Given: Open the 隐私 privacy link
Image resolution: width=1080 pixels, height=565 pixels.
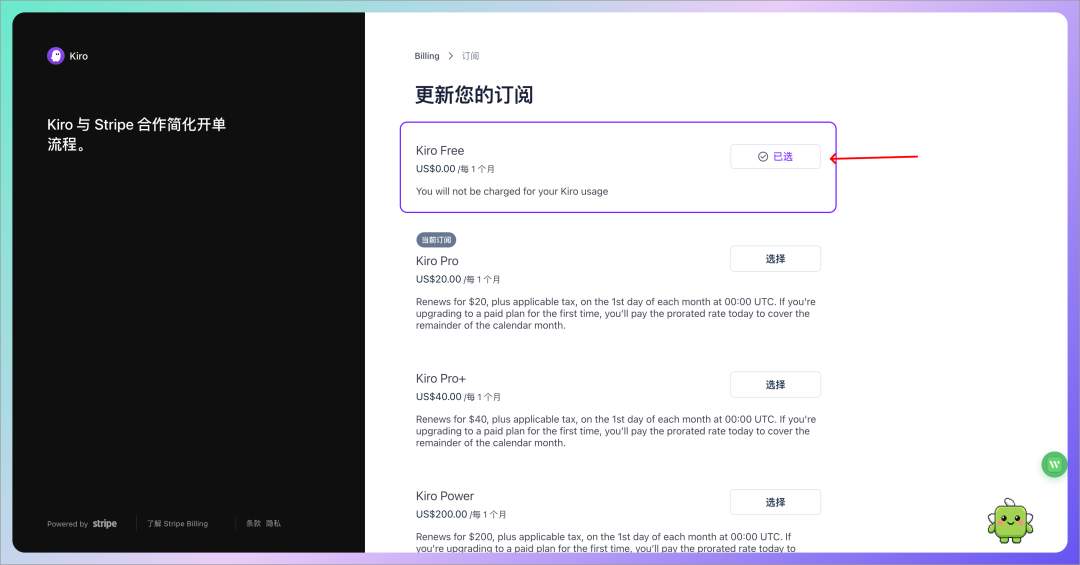Looking at the screenshot, I should (273, 524).
